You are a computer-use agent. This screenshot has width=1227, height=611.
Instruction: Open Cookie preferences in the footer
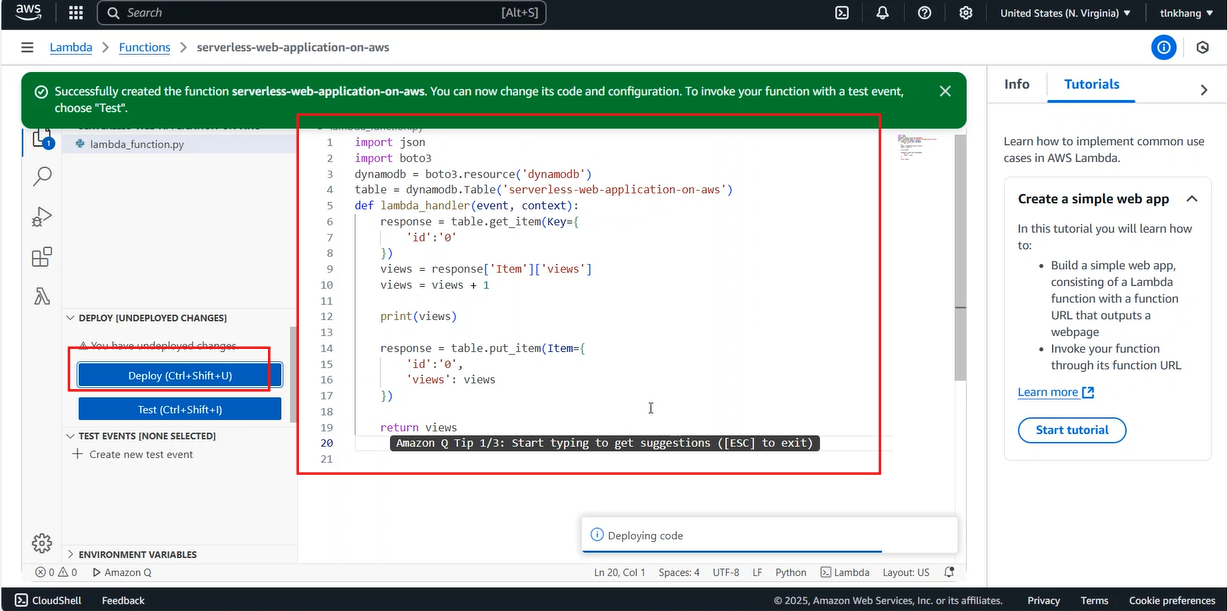point(1172,600)
